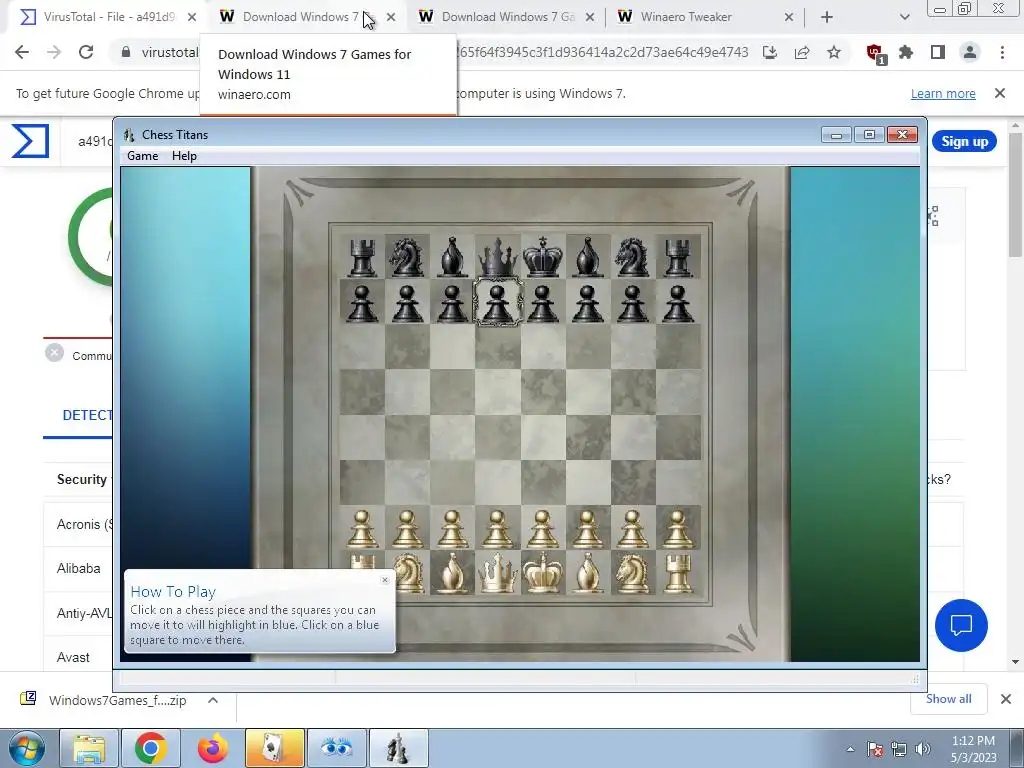The image size is (1024, 768).
Task: Dismiss the Chrome update info bar
Action: 1000,93
